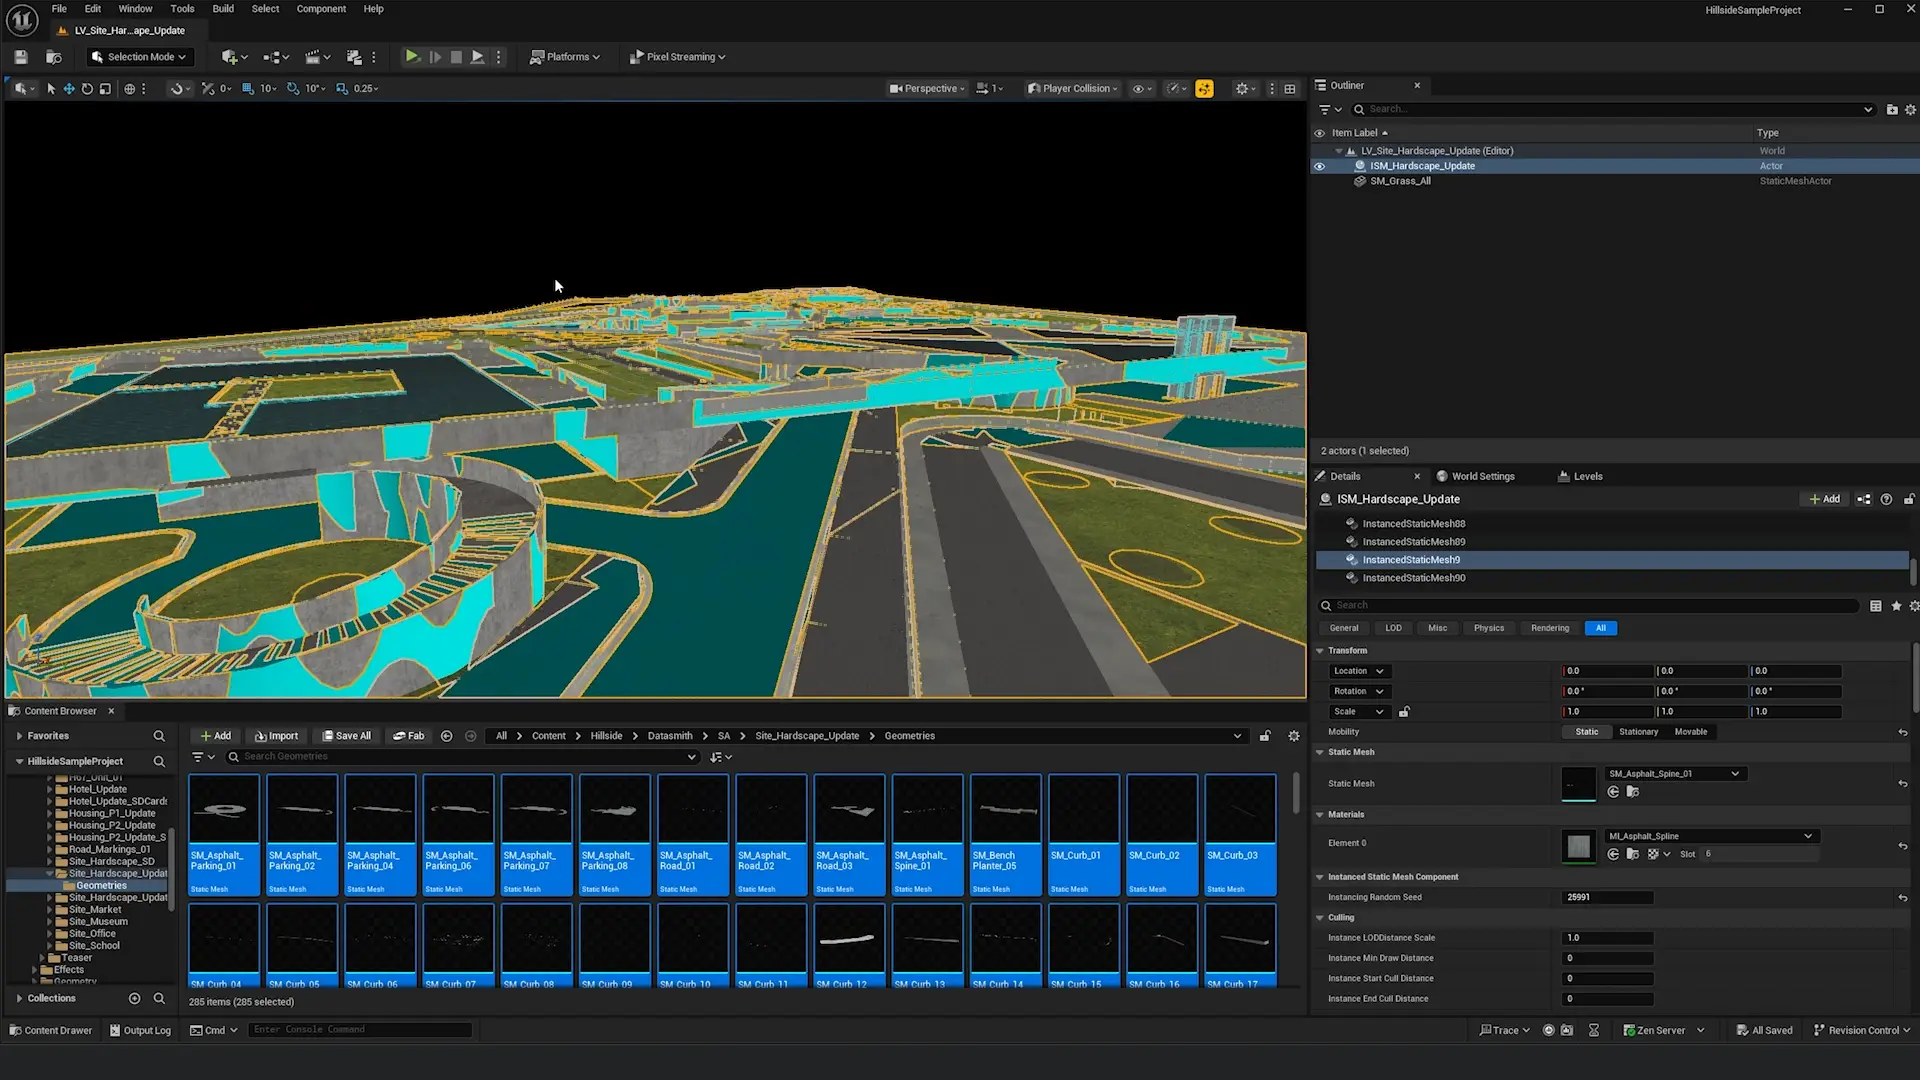1920x1080 pixels.
Task: Open the Selection Mode dropdown
Action: (138, 57)
